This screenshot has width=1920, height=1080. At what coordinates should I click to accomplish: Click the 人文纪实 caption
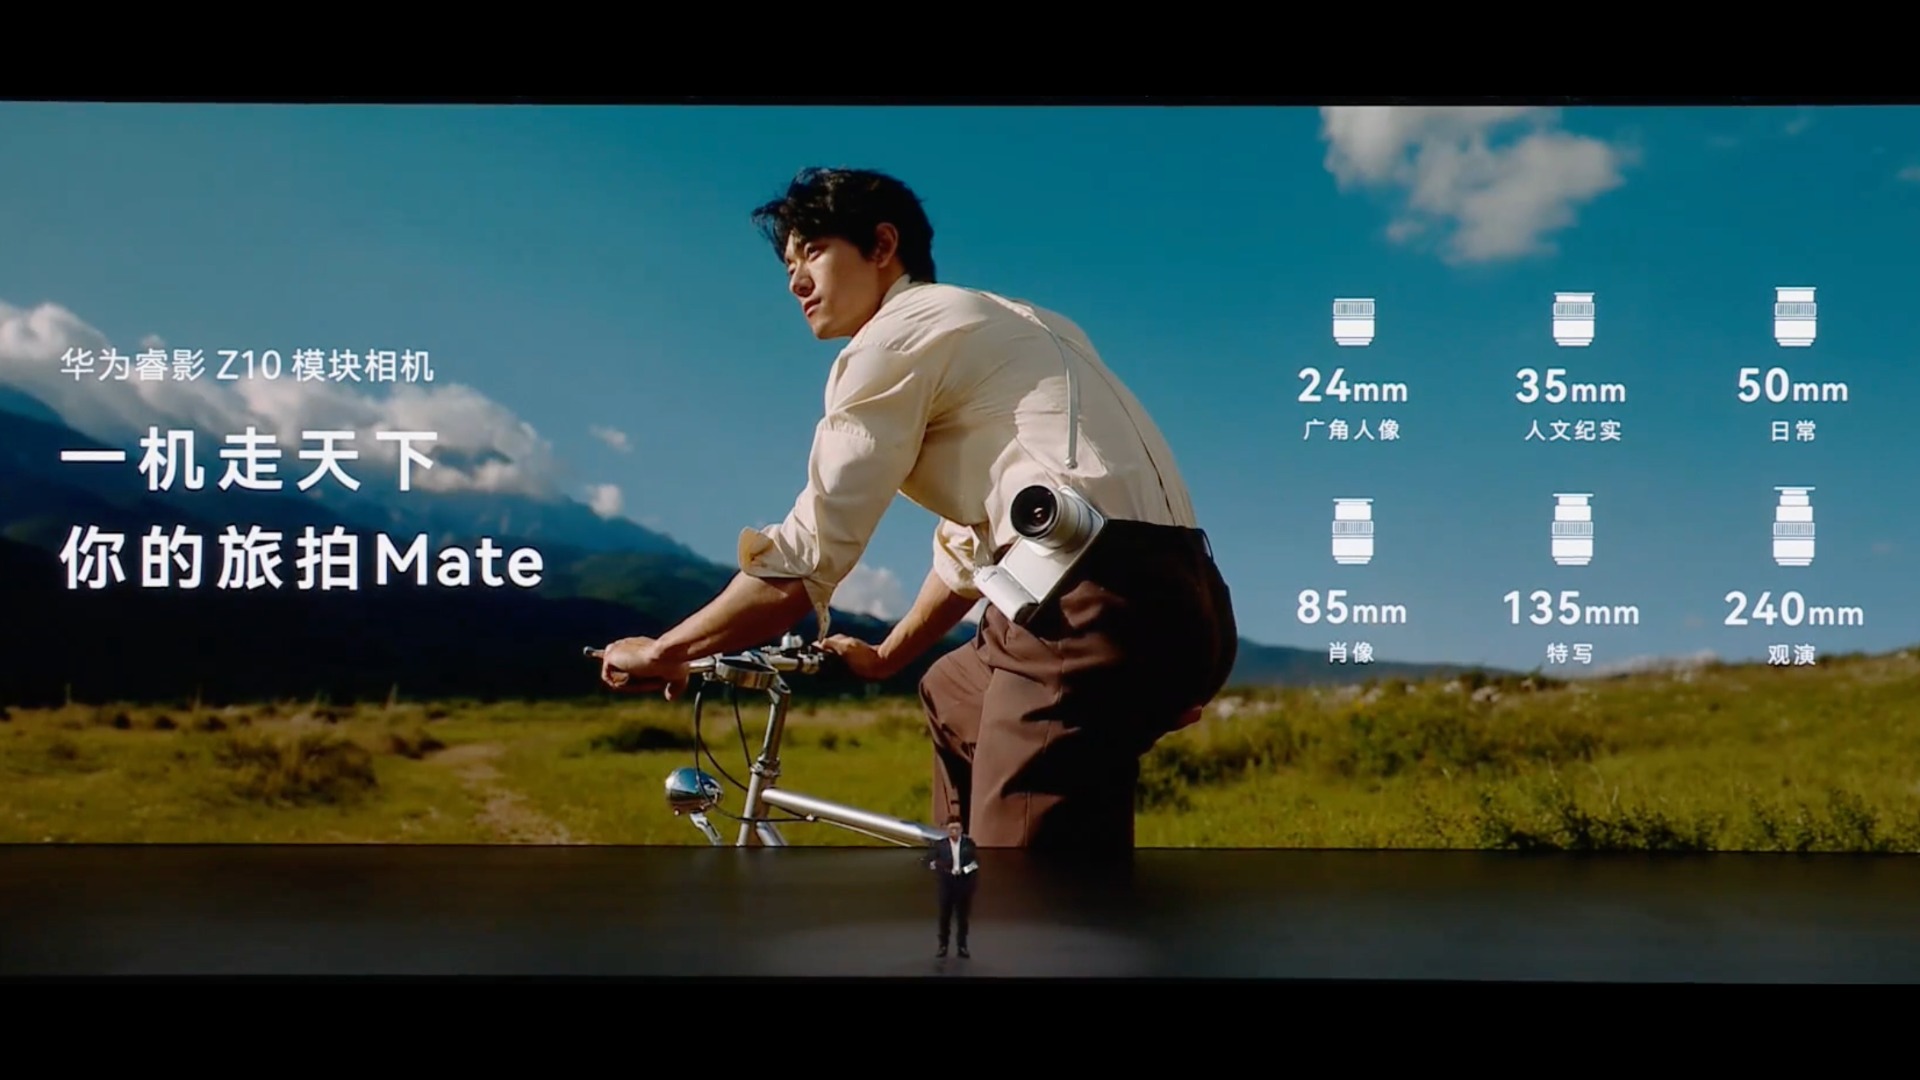point(1572,431)
